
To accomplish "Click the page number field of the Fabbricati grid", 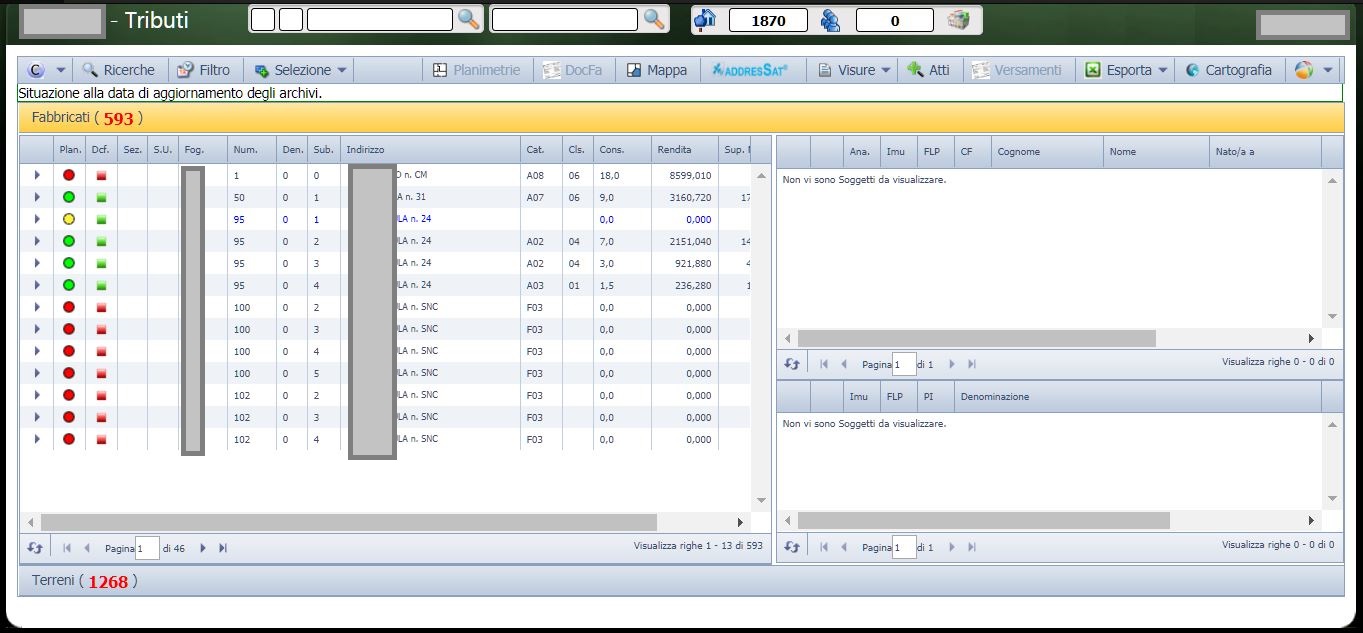I will pos(148,548).
